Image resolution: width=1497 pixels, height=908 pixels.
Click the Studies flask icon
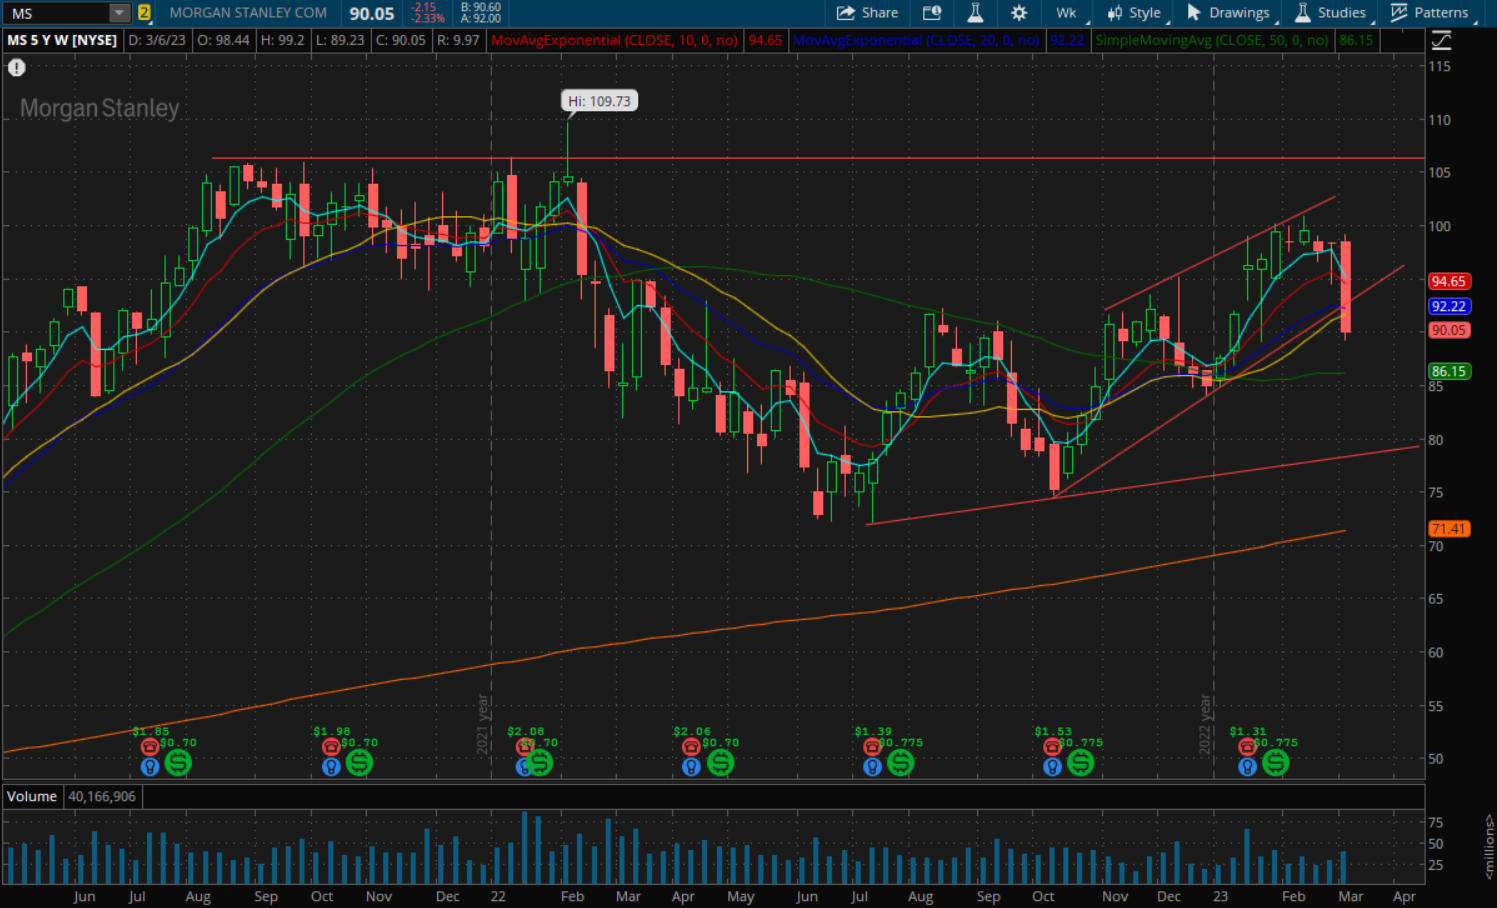coord(1302,12)
